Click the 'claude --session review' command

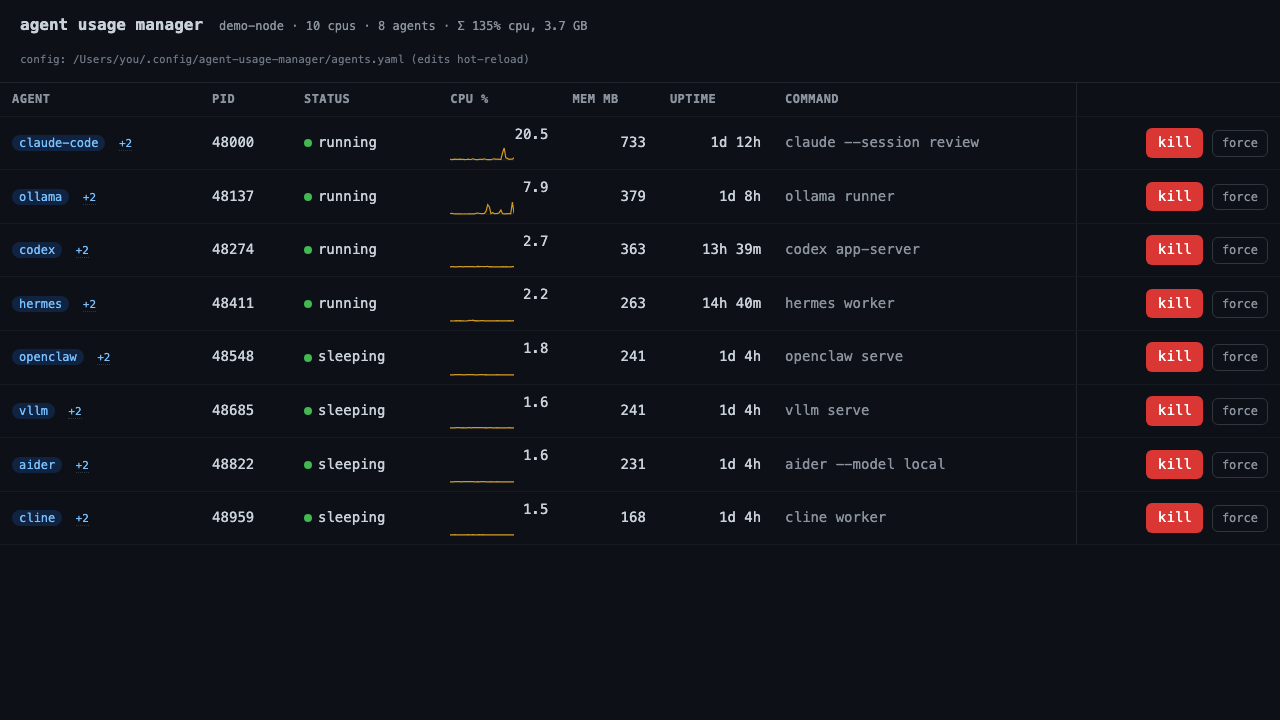882,143
